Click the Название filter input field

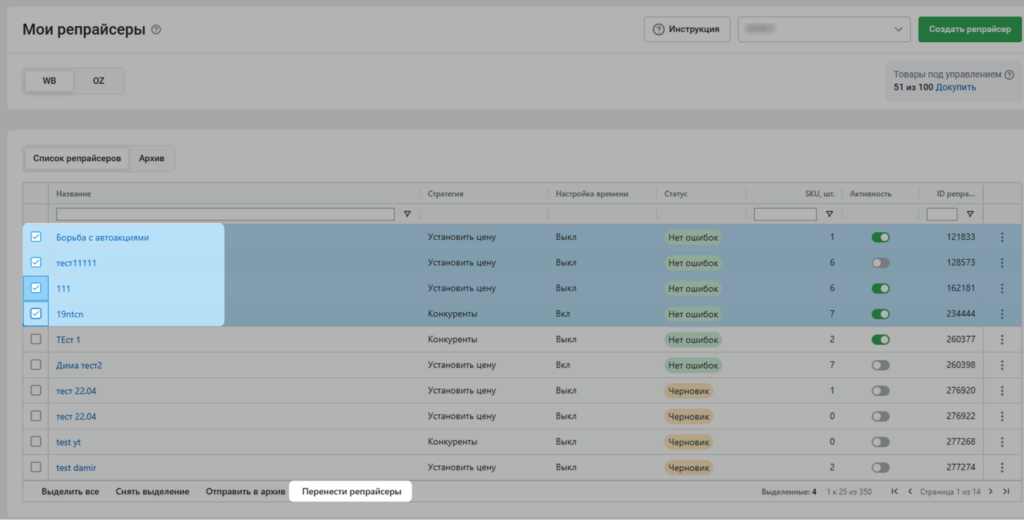tap(225, 214)
